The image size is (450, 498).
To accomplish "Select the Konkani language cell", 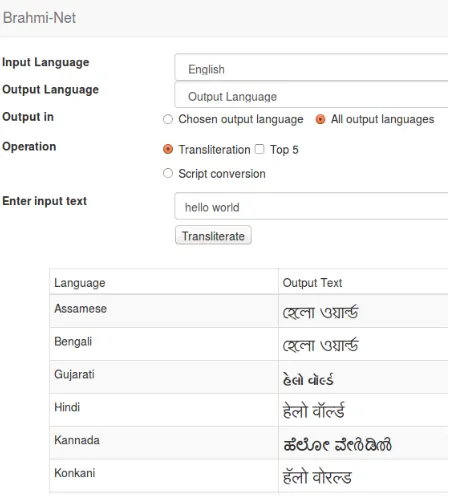I will [164, 476].
